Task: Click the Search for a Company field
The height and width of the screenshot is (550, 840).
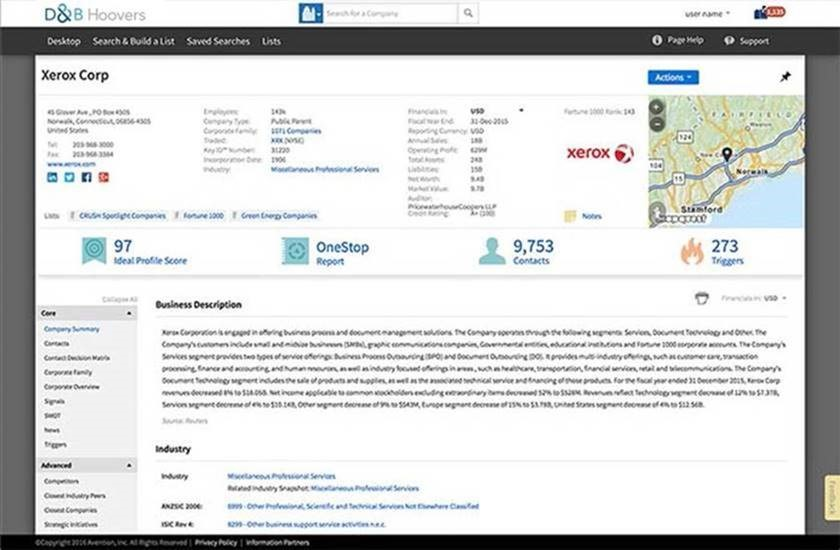Action: point(391,13)
